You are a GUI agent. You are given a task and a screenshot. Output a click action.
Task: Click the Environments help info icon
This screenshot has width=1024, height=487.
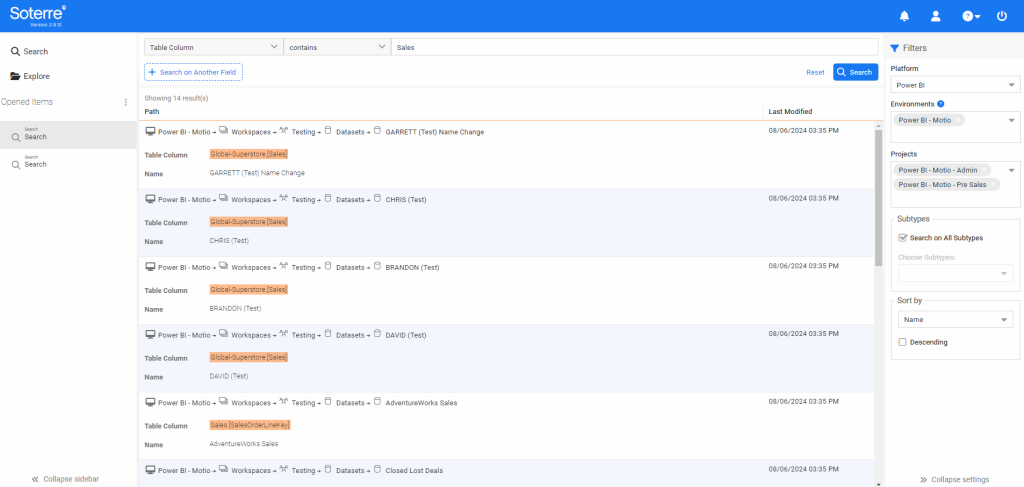point(940,104)
